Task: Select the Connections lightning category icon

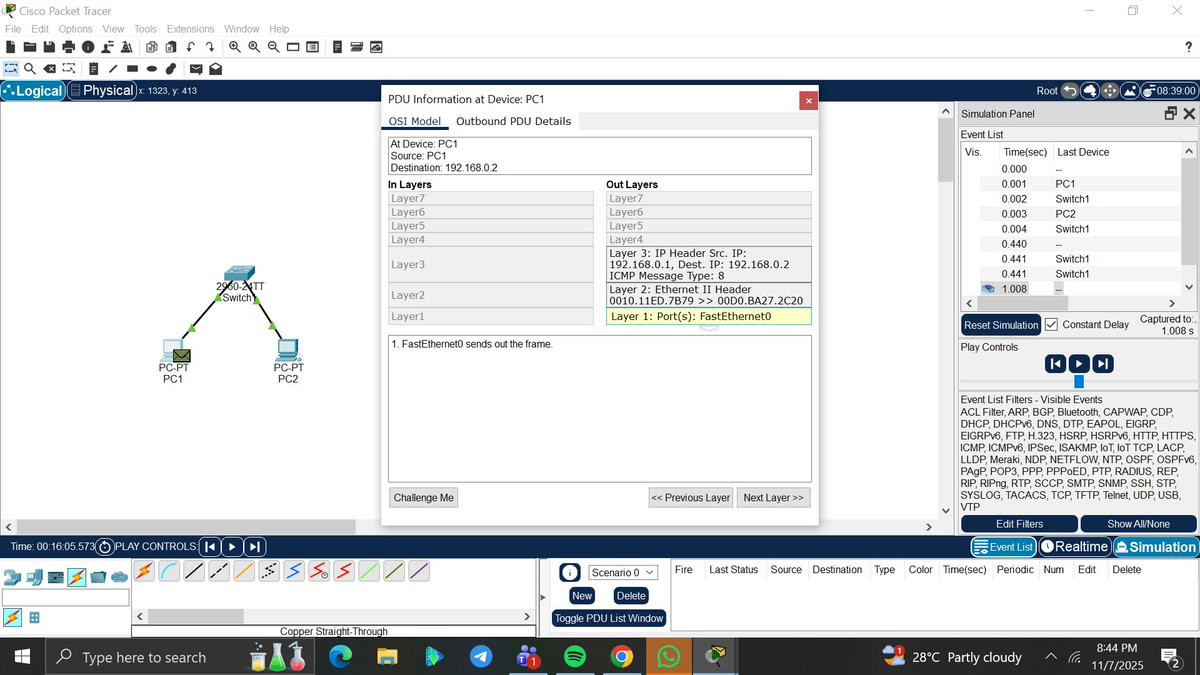Action: 76,577
